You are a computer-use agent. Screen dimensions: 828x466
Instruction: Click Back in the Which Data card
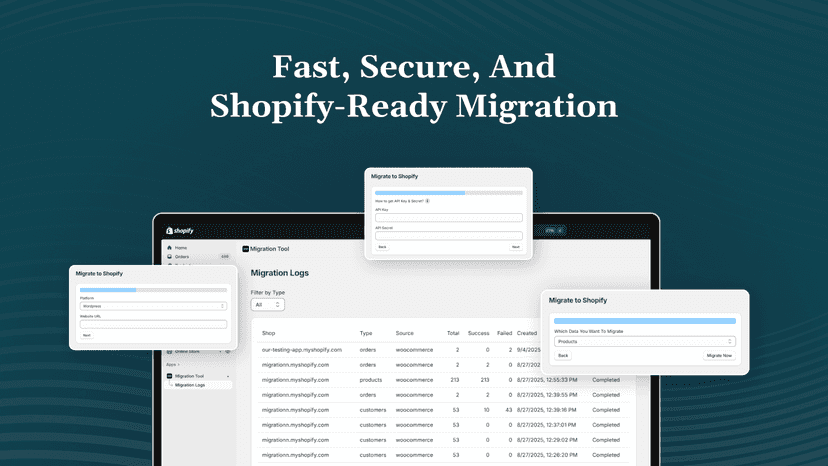(x=563, y=356)
